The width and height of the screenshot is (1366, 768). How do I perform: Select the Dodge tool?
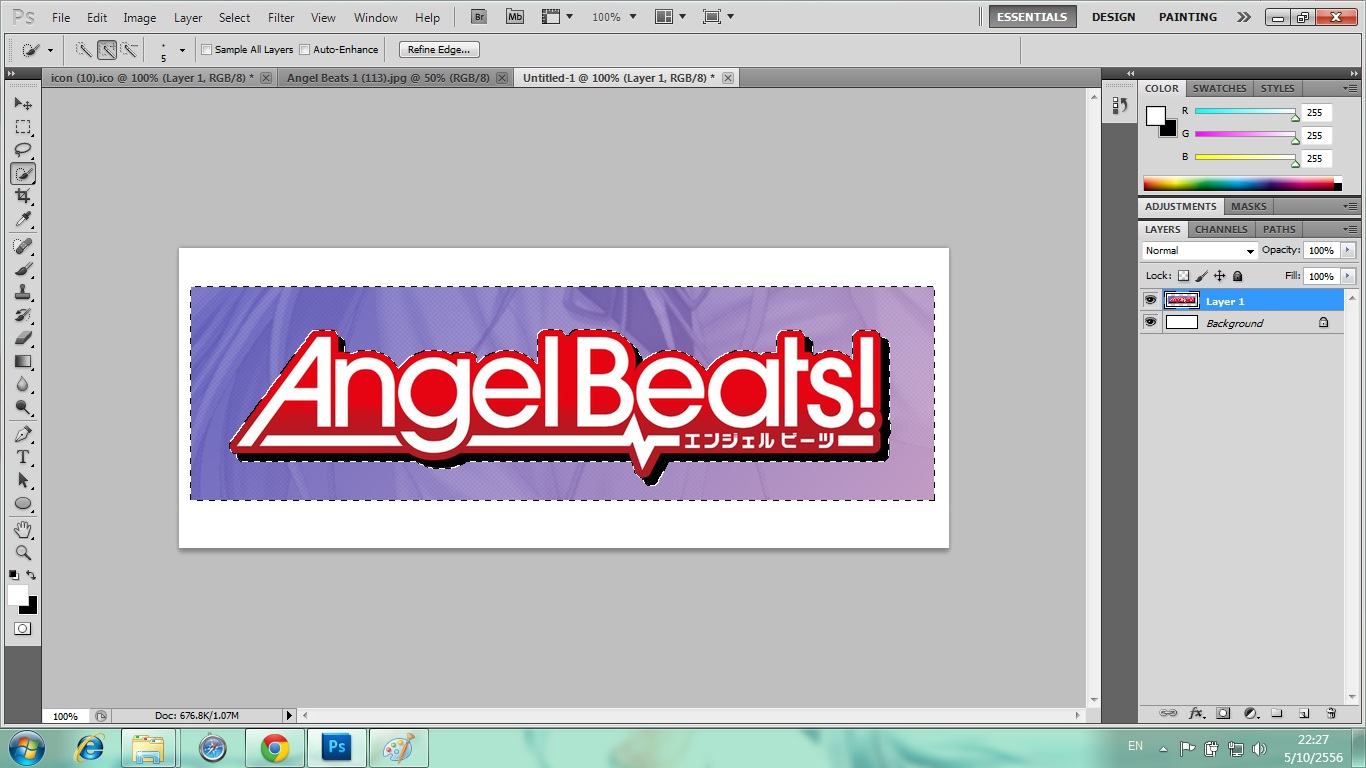pos(23,407)
